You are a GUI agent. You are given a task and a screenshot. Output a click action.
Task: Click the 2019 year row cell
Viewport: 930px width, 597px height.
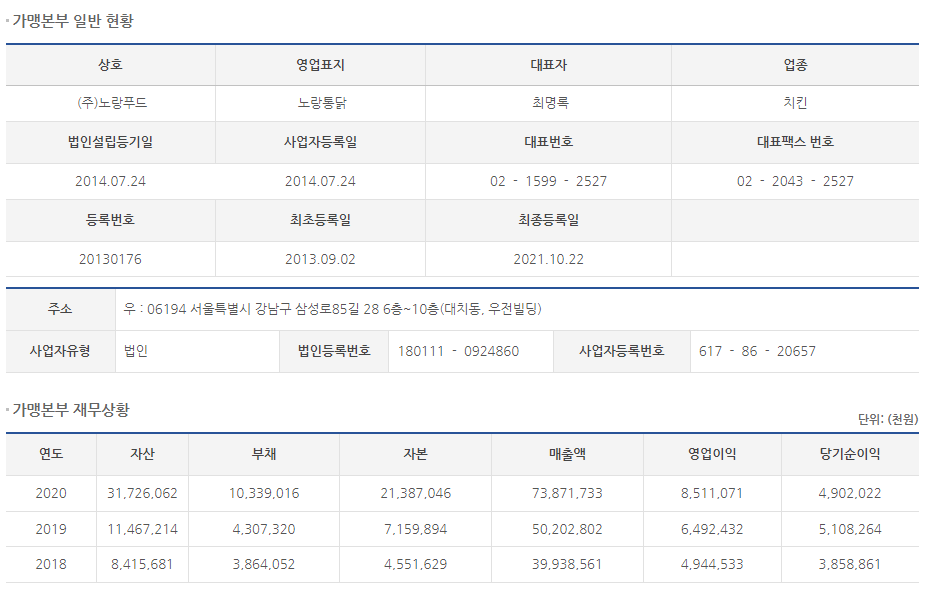(51, 529)
